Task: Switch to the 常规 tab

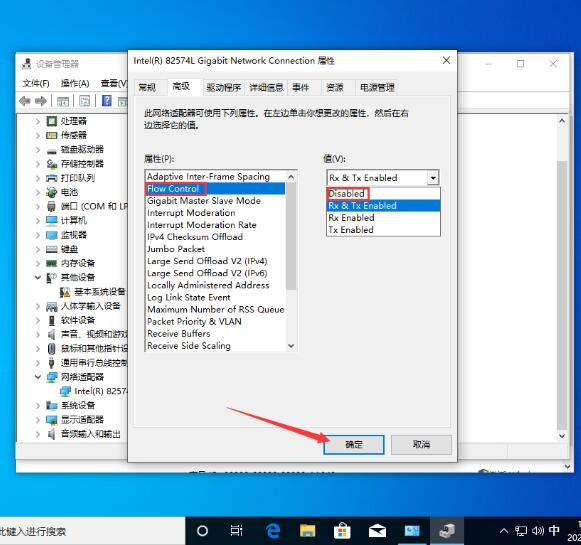Action: (x=147, y=88)
